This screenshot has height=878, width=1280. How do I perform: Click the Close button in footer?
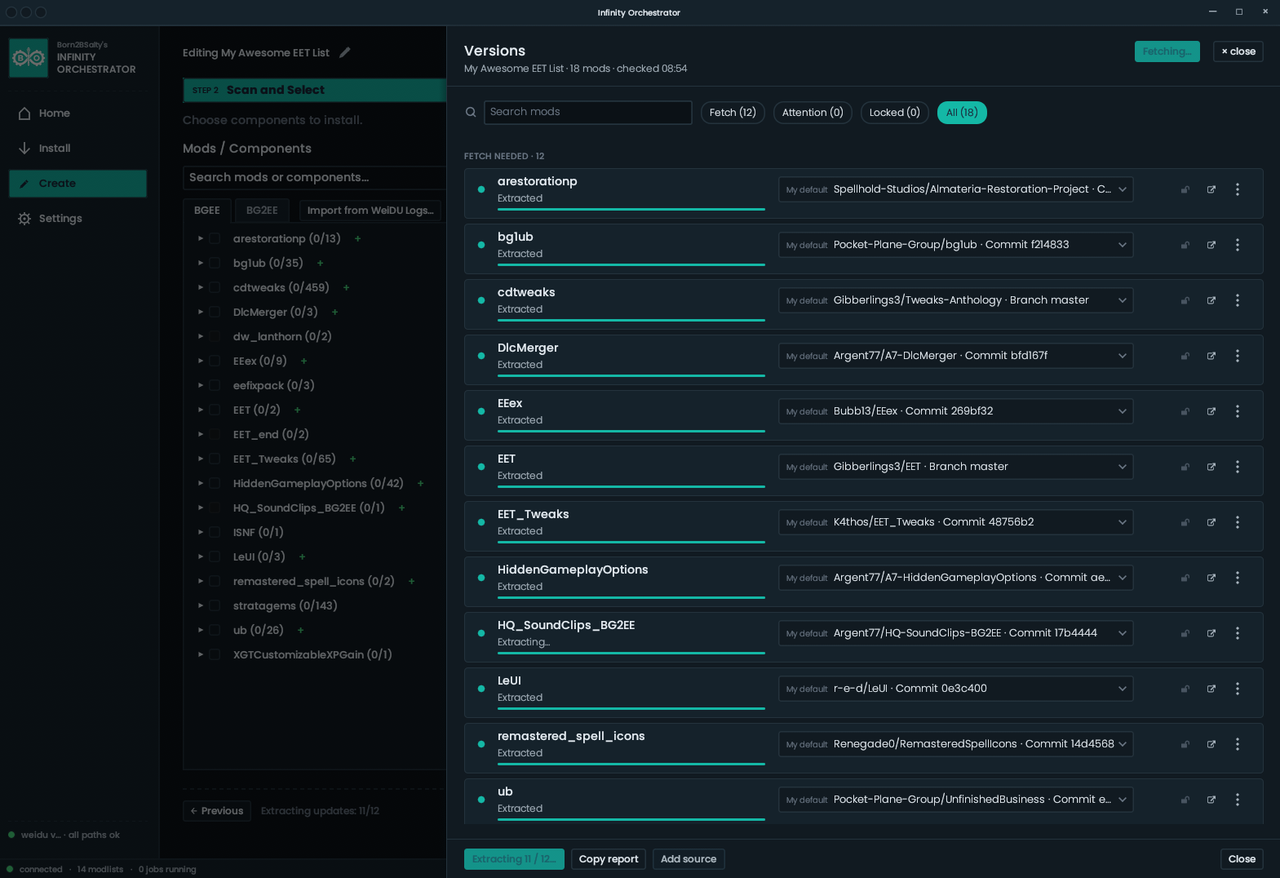[x=1242, y=859]
